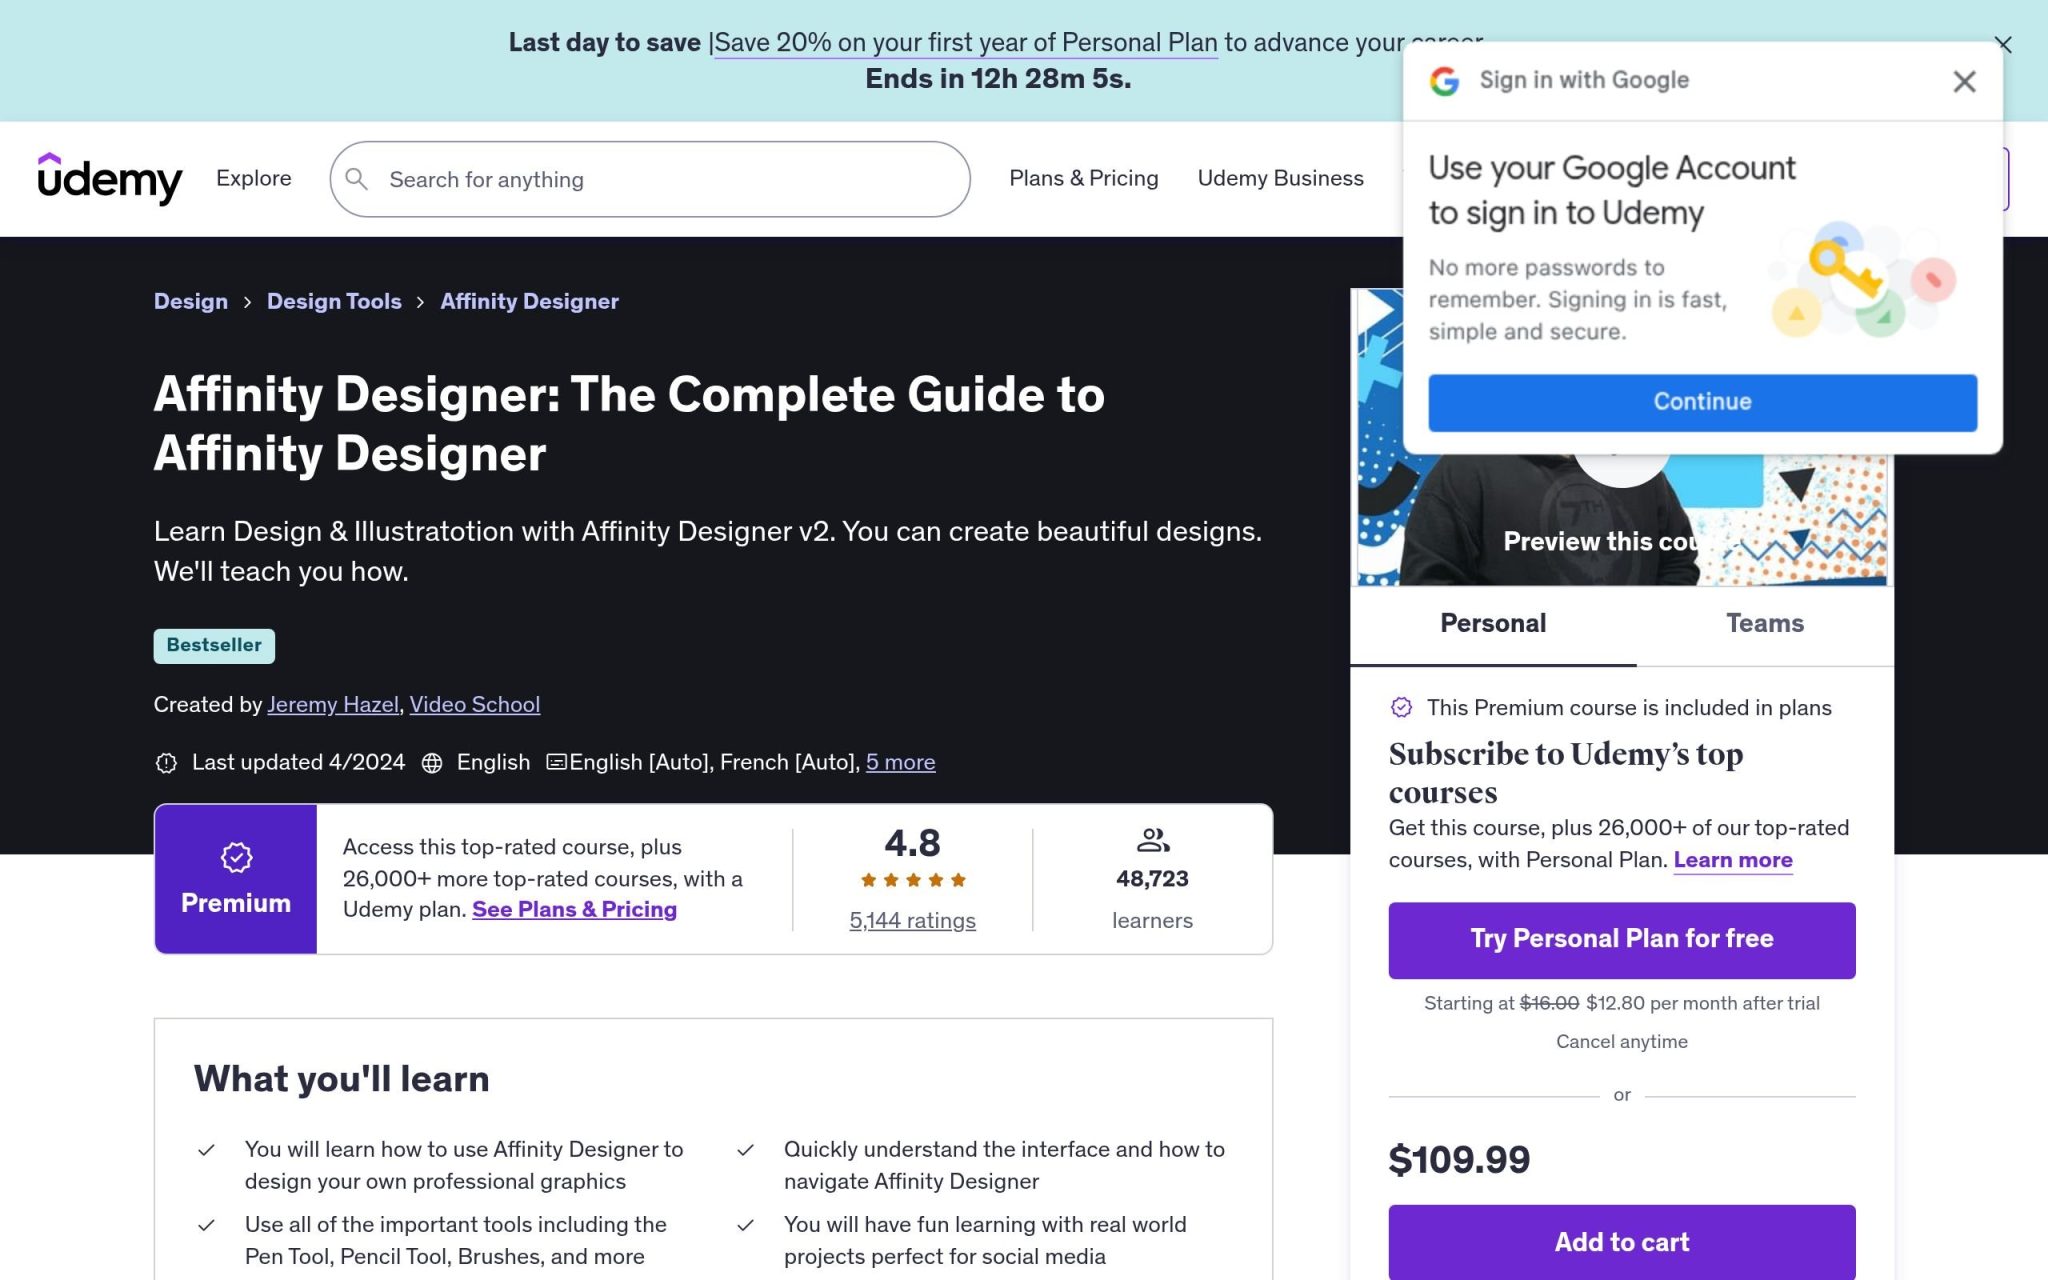This screenshot has height=1280, width=2048.
Task: Click the 'Ends in 12h 28m' countdown text
Action: pos(998,79)
